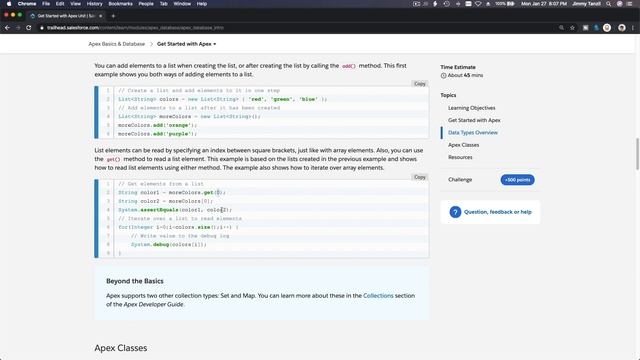Select the Get Started with Apex browser tab
The width and height of the screenshot is (640, 360).
65,16
